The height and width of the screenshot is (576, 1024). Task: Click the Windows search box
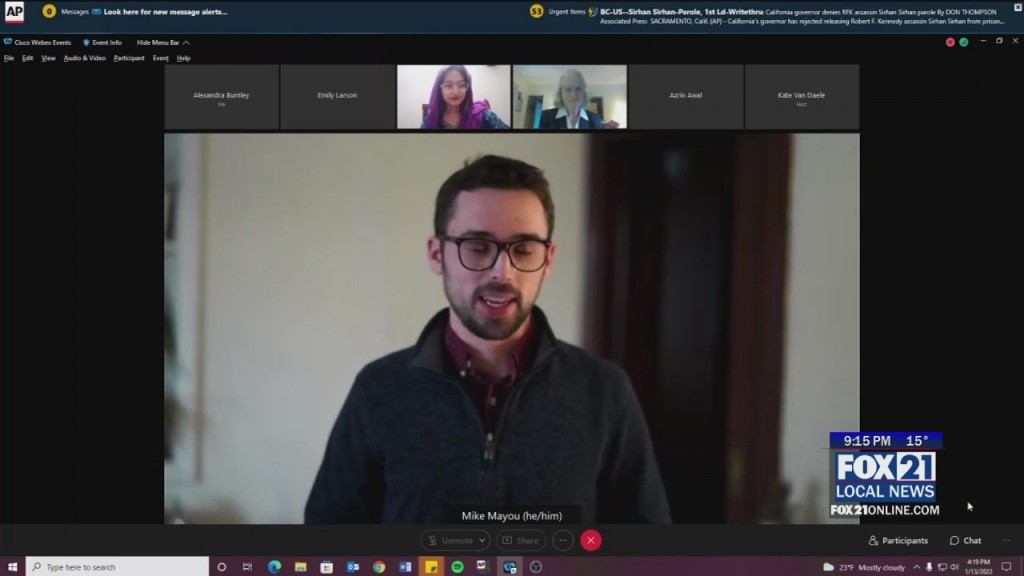118,567
